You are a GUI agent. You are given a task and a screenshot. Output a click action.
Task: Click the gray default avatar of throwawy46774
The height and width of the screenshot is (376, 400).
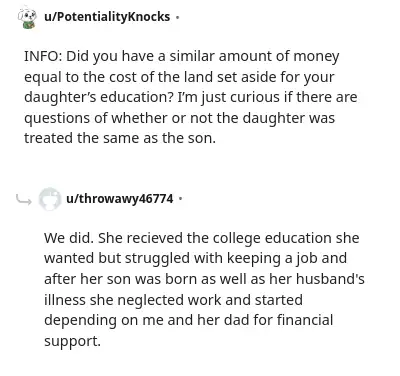50,199
